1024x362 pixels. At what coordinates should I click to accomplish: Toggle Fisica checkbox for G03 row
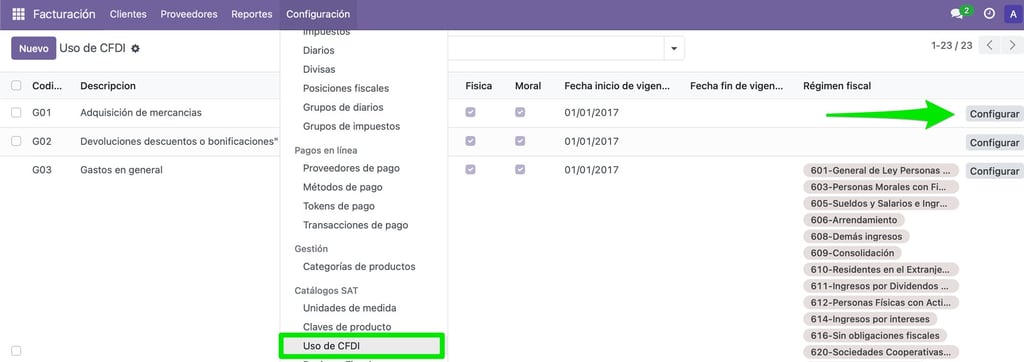click(470, 170)
